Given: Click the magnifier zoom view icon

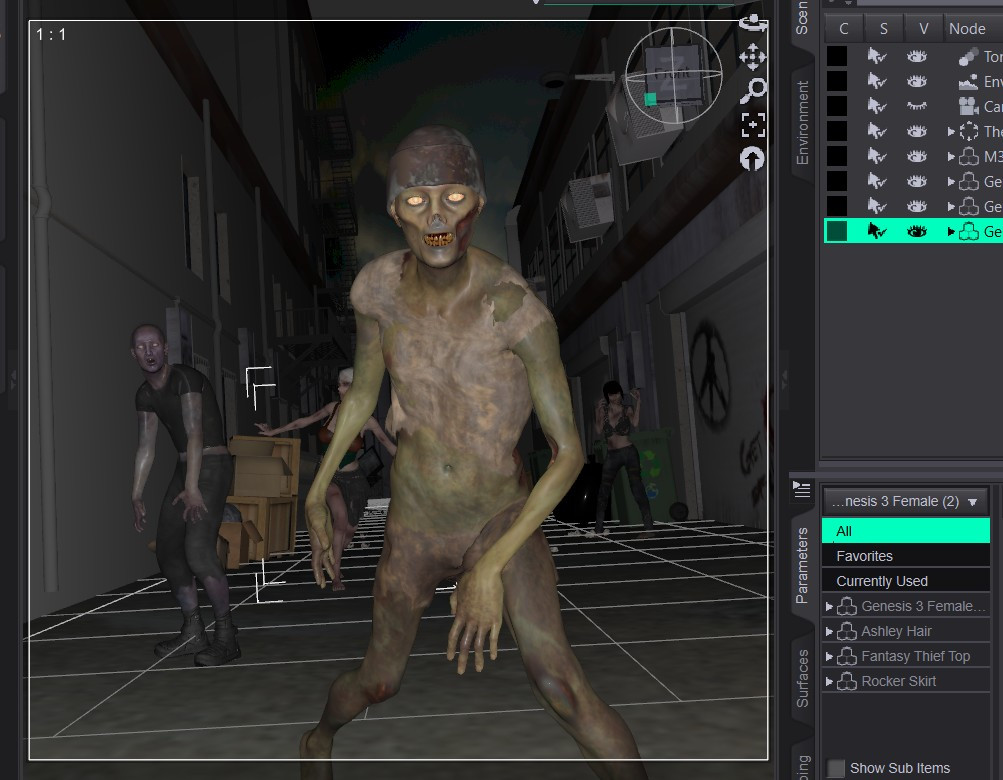Looking at the screenshot, I should [754, 90].
